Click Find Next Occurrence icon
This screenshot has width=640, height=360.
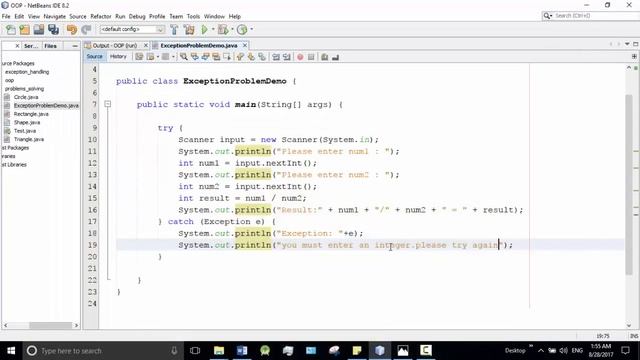tap(205, 57)
